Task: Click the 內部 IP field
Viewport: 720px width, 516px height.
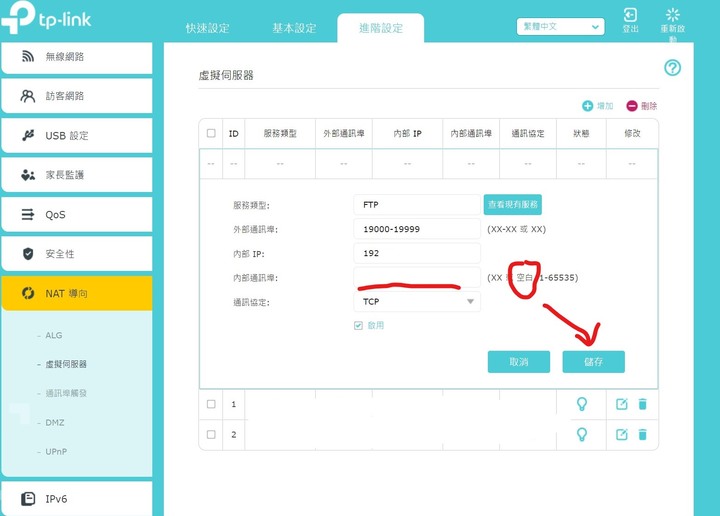Action: point(417,253)
